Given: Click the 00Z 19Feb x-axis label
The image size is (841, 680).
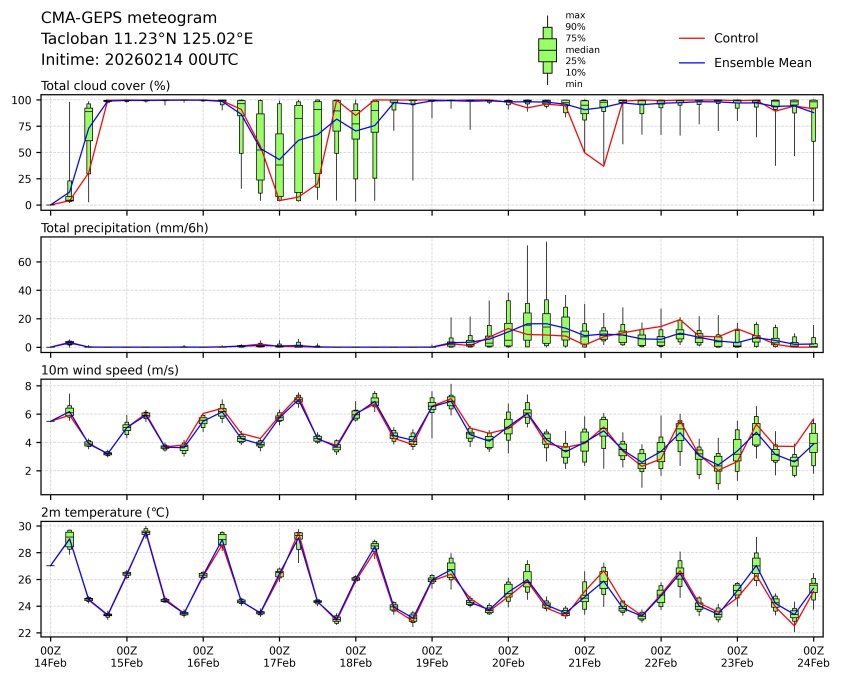Looking at the screenshot, I should [x=432, y=655].
